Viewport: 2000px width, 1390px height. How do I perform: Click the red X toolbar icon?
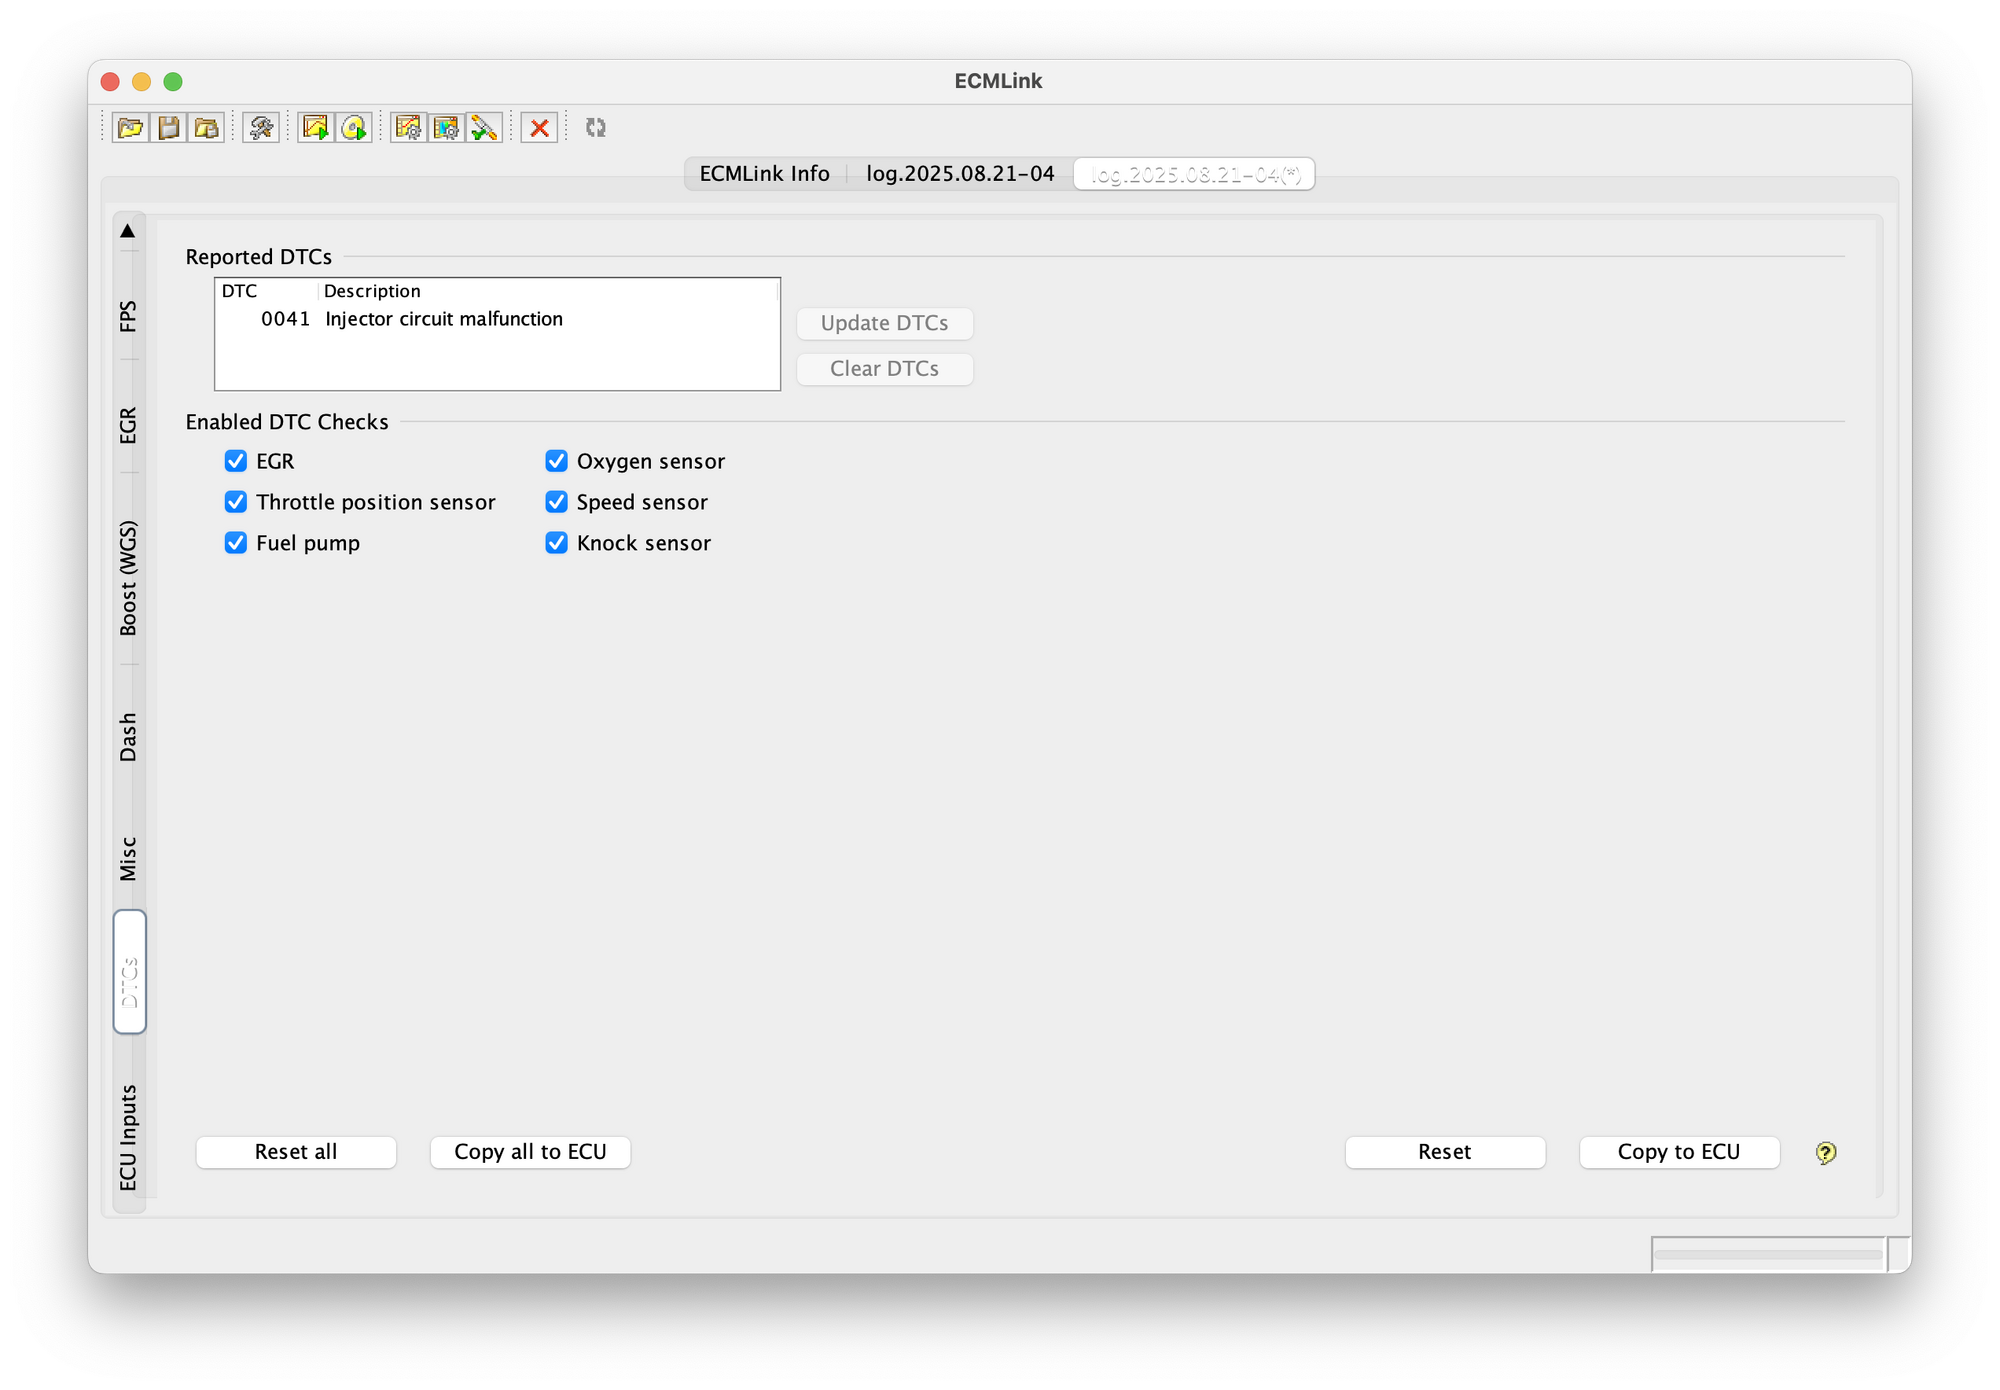(x=539, y=128)
